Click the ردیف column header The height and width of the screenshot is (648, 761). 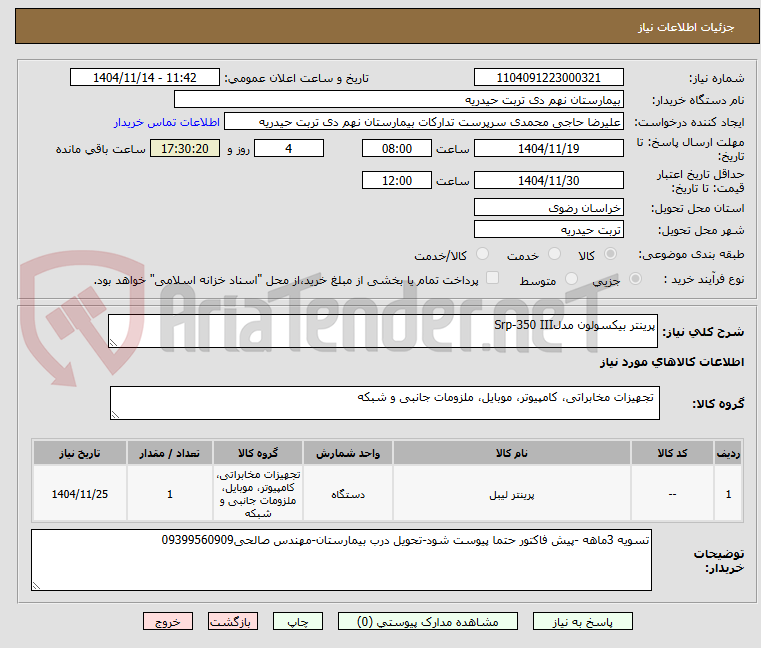pos(728,453)
